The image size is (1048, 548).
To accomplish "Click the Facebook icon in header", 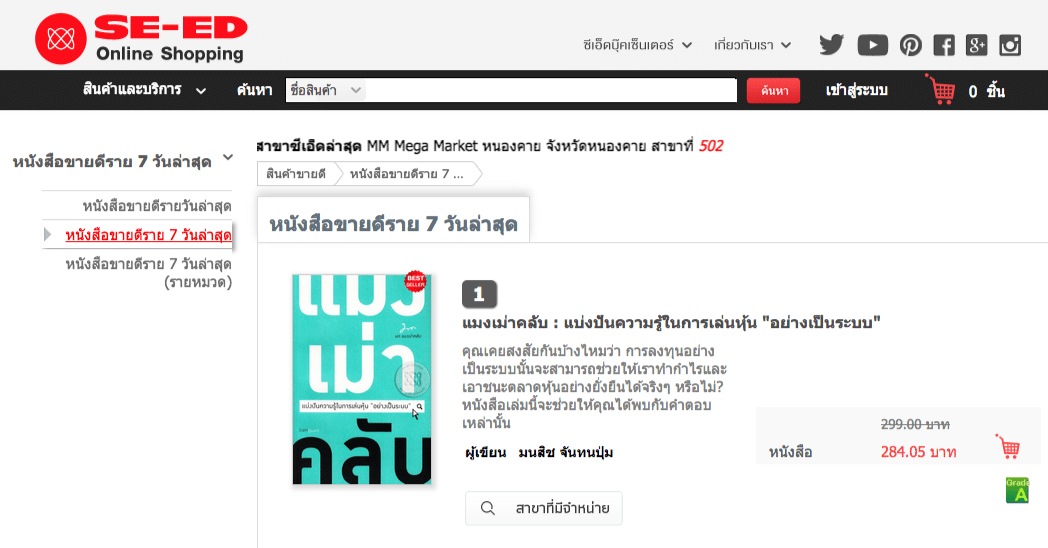I will 943,45.
